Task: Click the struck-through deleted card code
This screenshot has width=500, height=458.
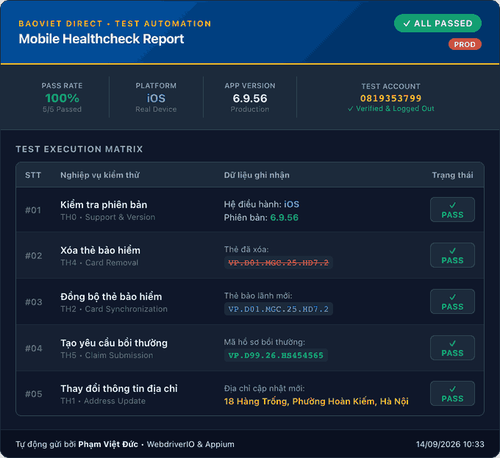Action: (278, 263)
